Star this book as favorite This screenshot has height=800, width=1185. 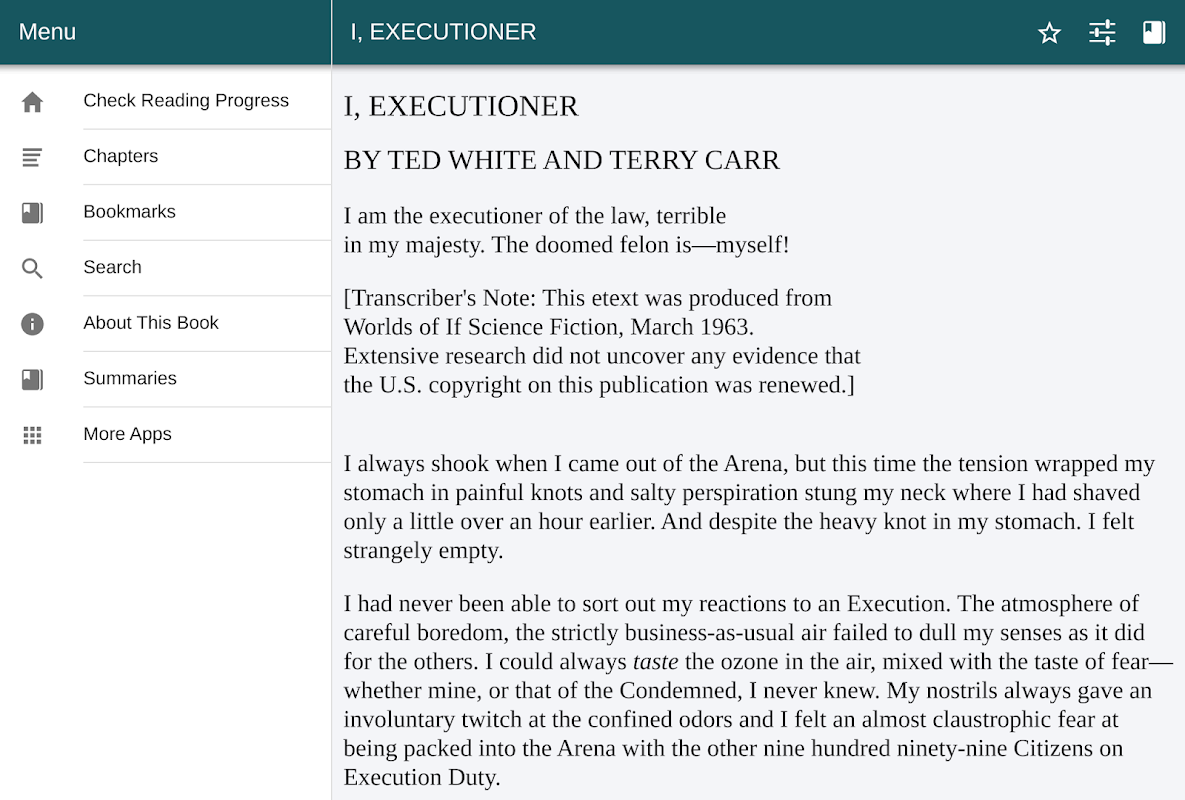coord(1049,33)
